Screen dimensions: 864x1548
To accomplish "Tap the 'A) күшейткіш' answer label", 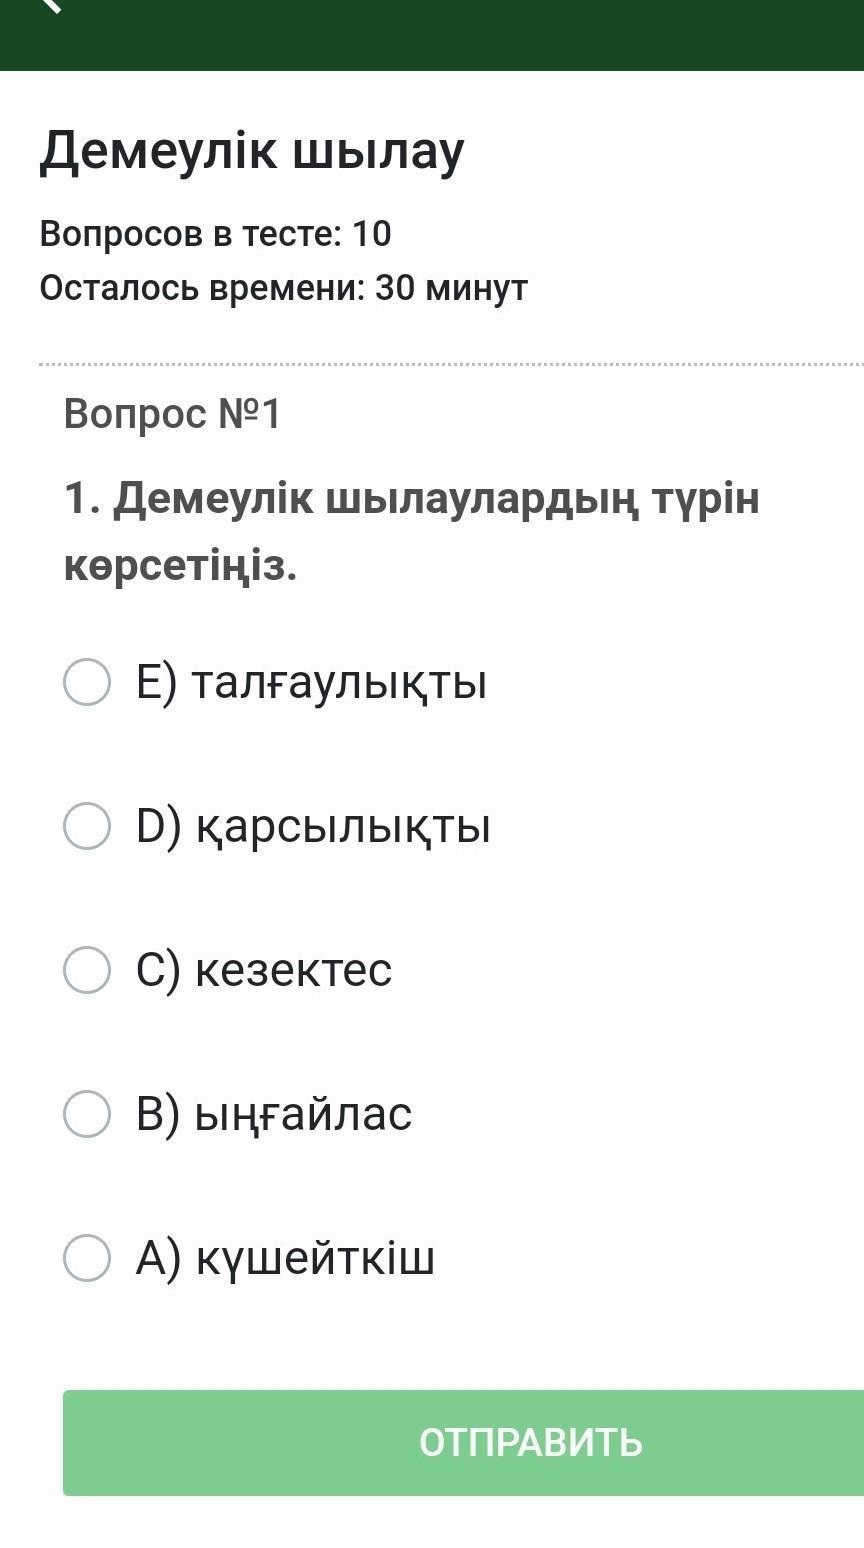I will 285,1258.
